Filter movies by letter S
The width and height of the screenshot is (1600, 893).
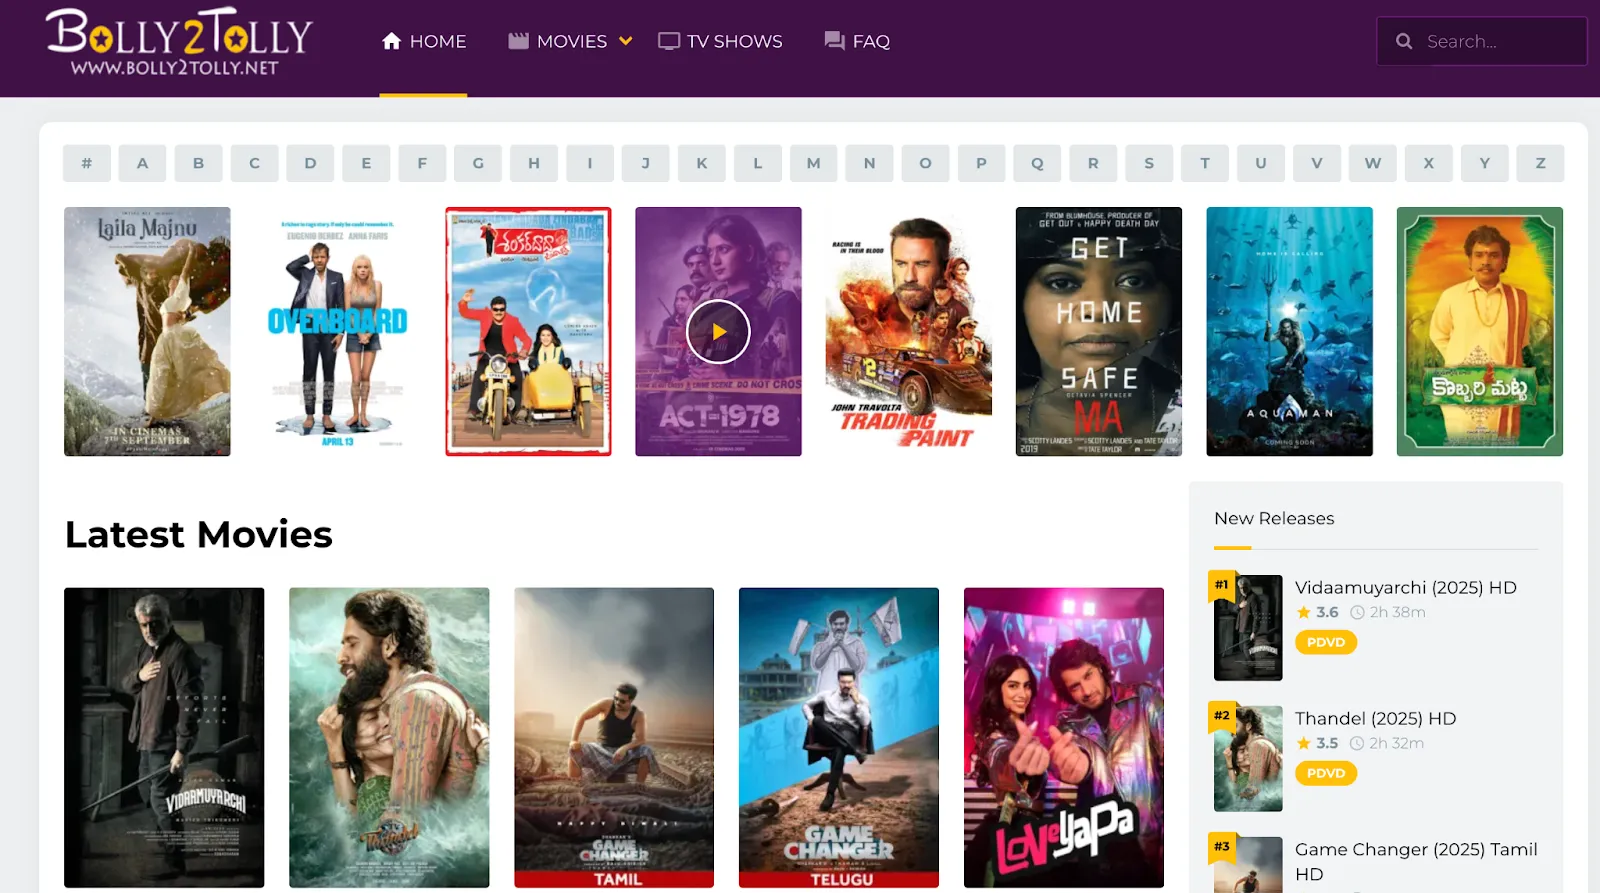coord(1149,163)
